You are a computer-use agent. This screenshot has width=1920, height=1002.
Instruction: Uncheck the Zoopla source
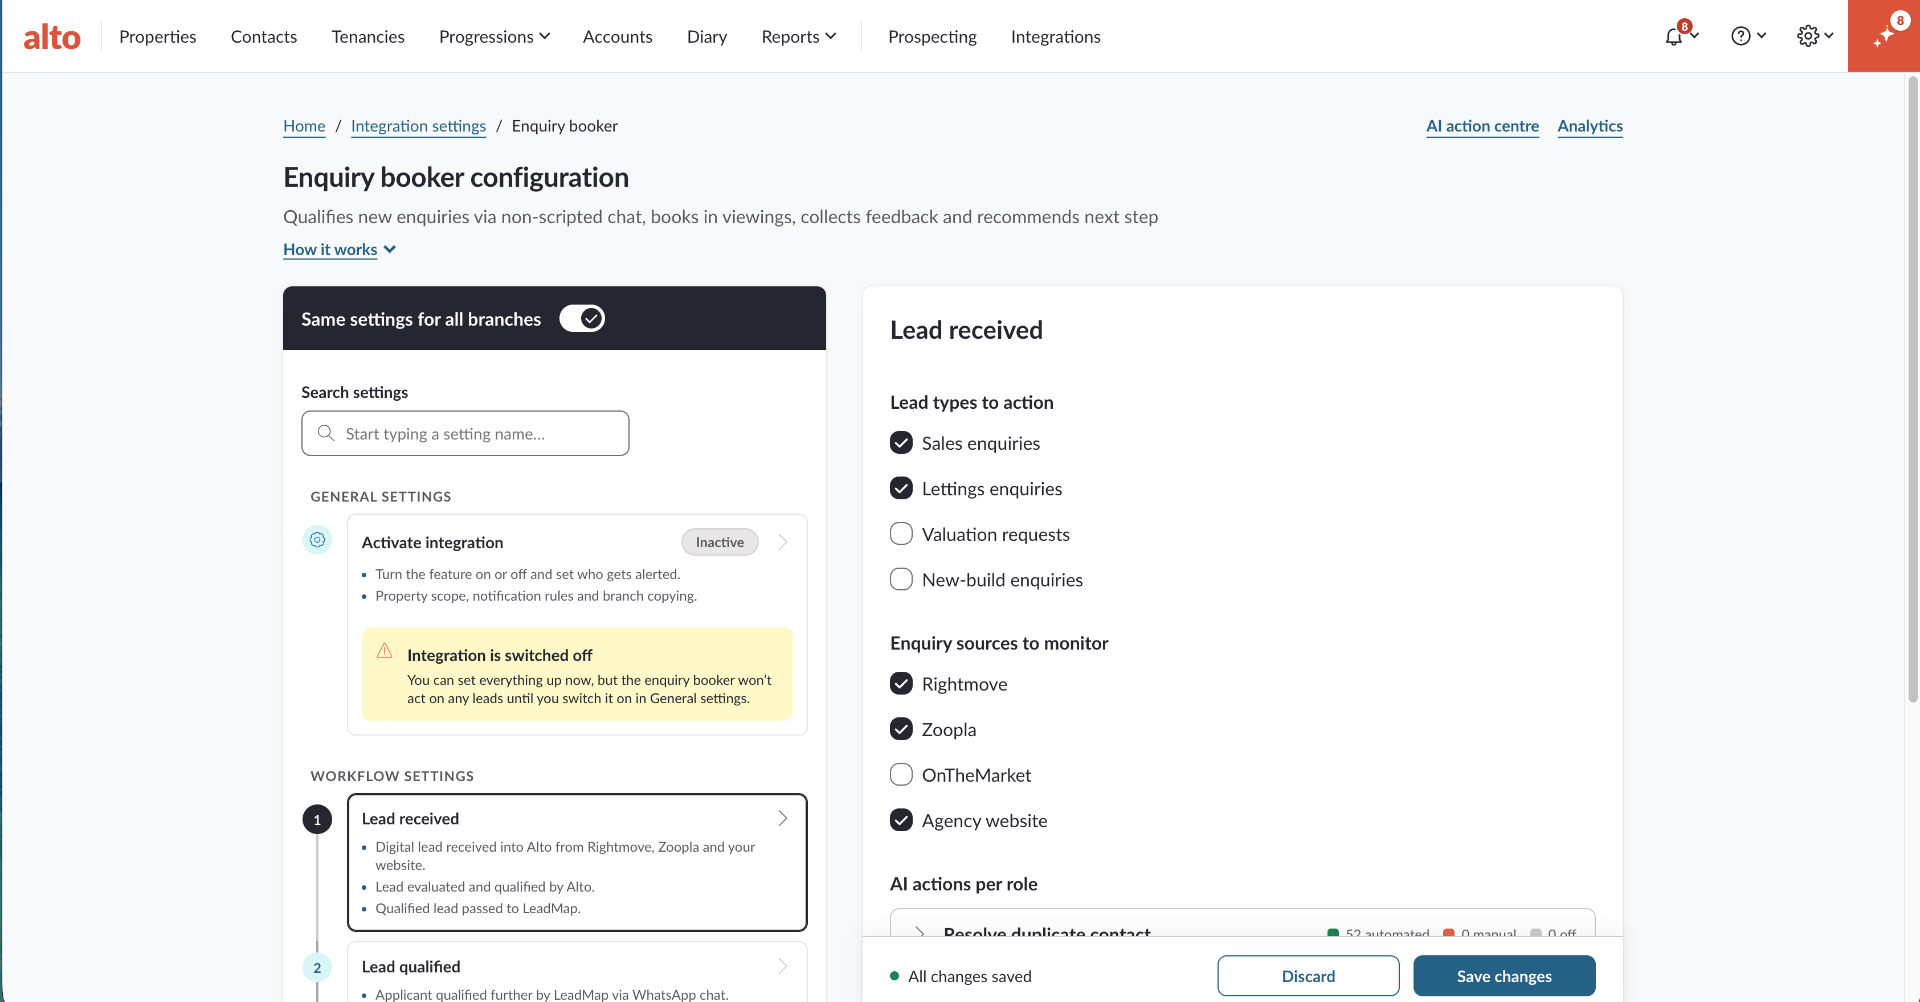click(901, 729)
